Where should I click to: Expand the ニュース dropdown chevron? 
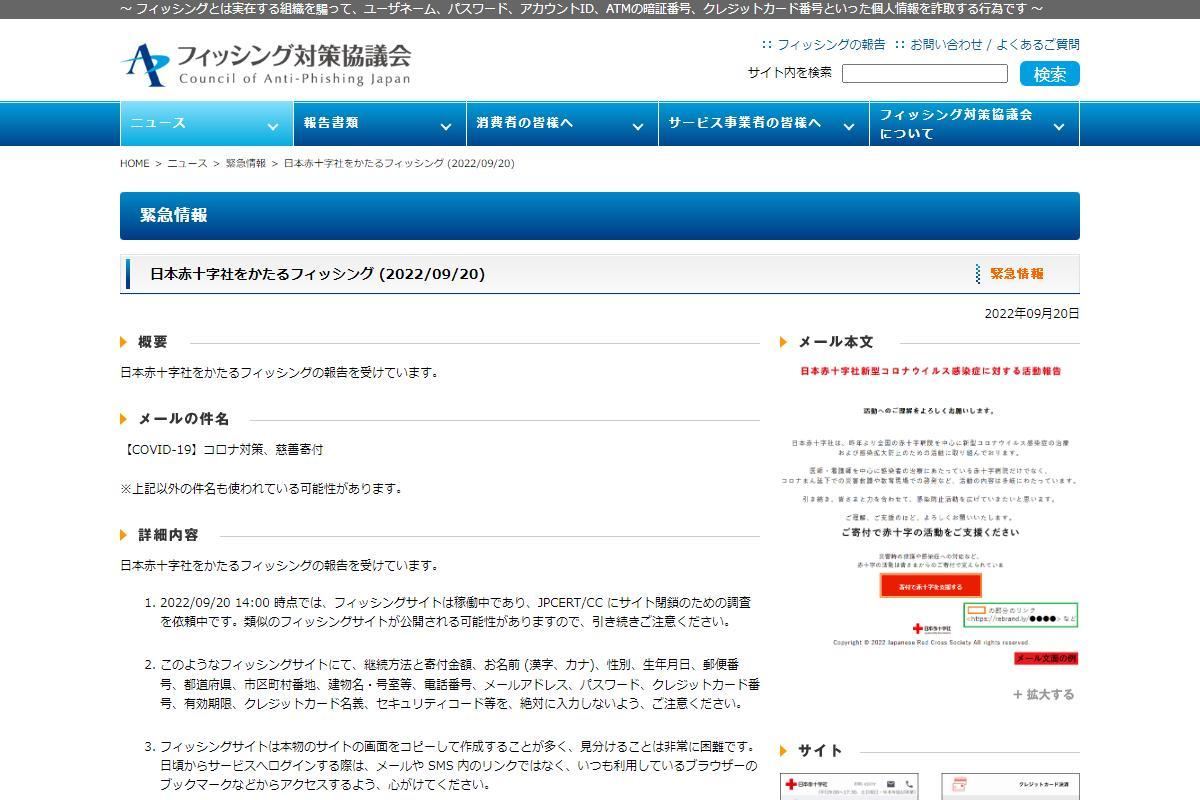point(272,126)
